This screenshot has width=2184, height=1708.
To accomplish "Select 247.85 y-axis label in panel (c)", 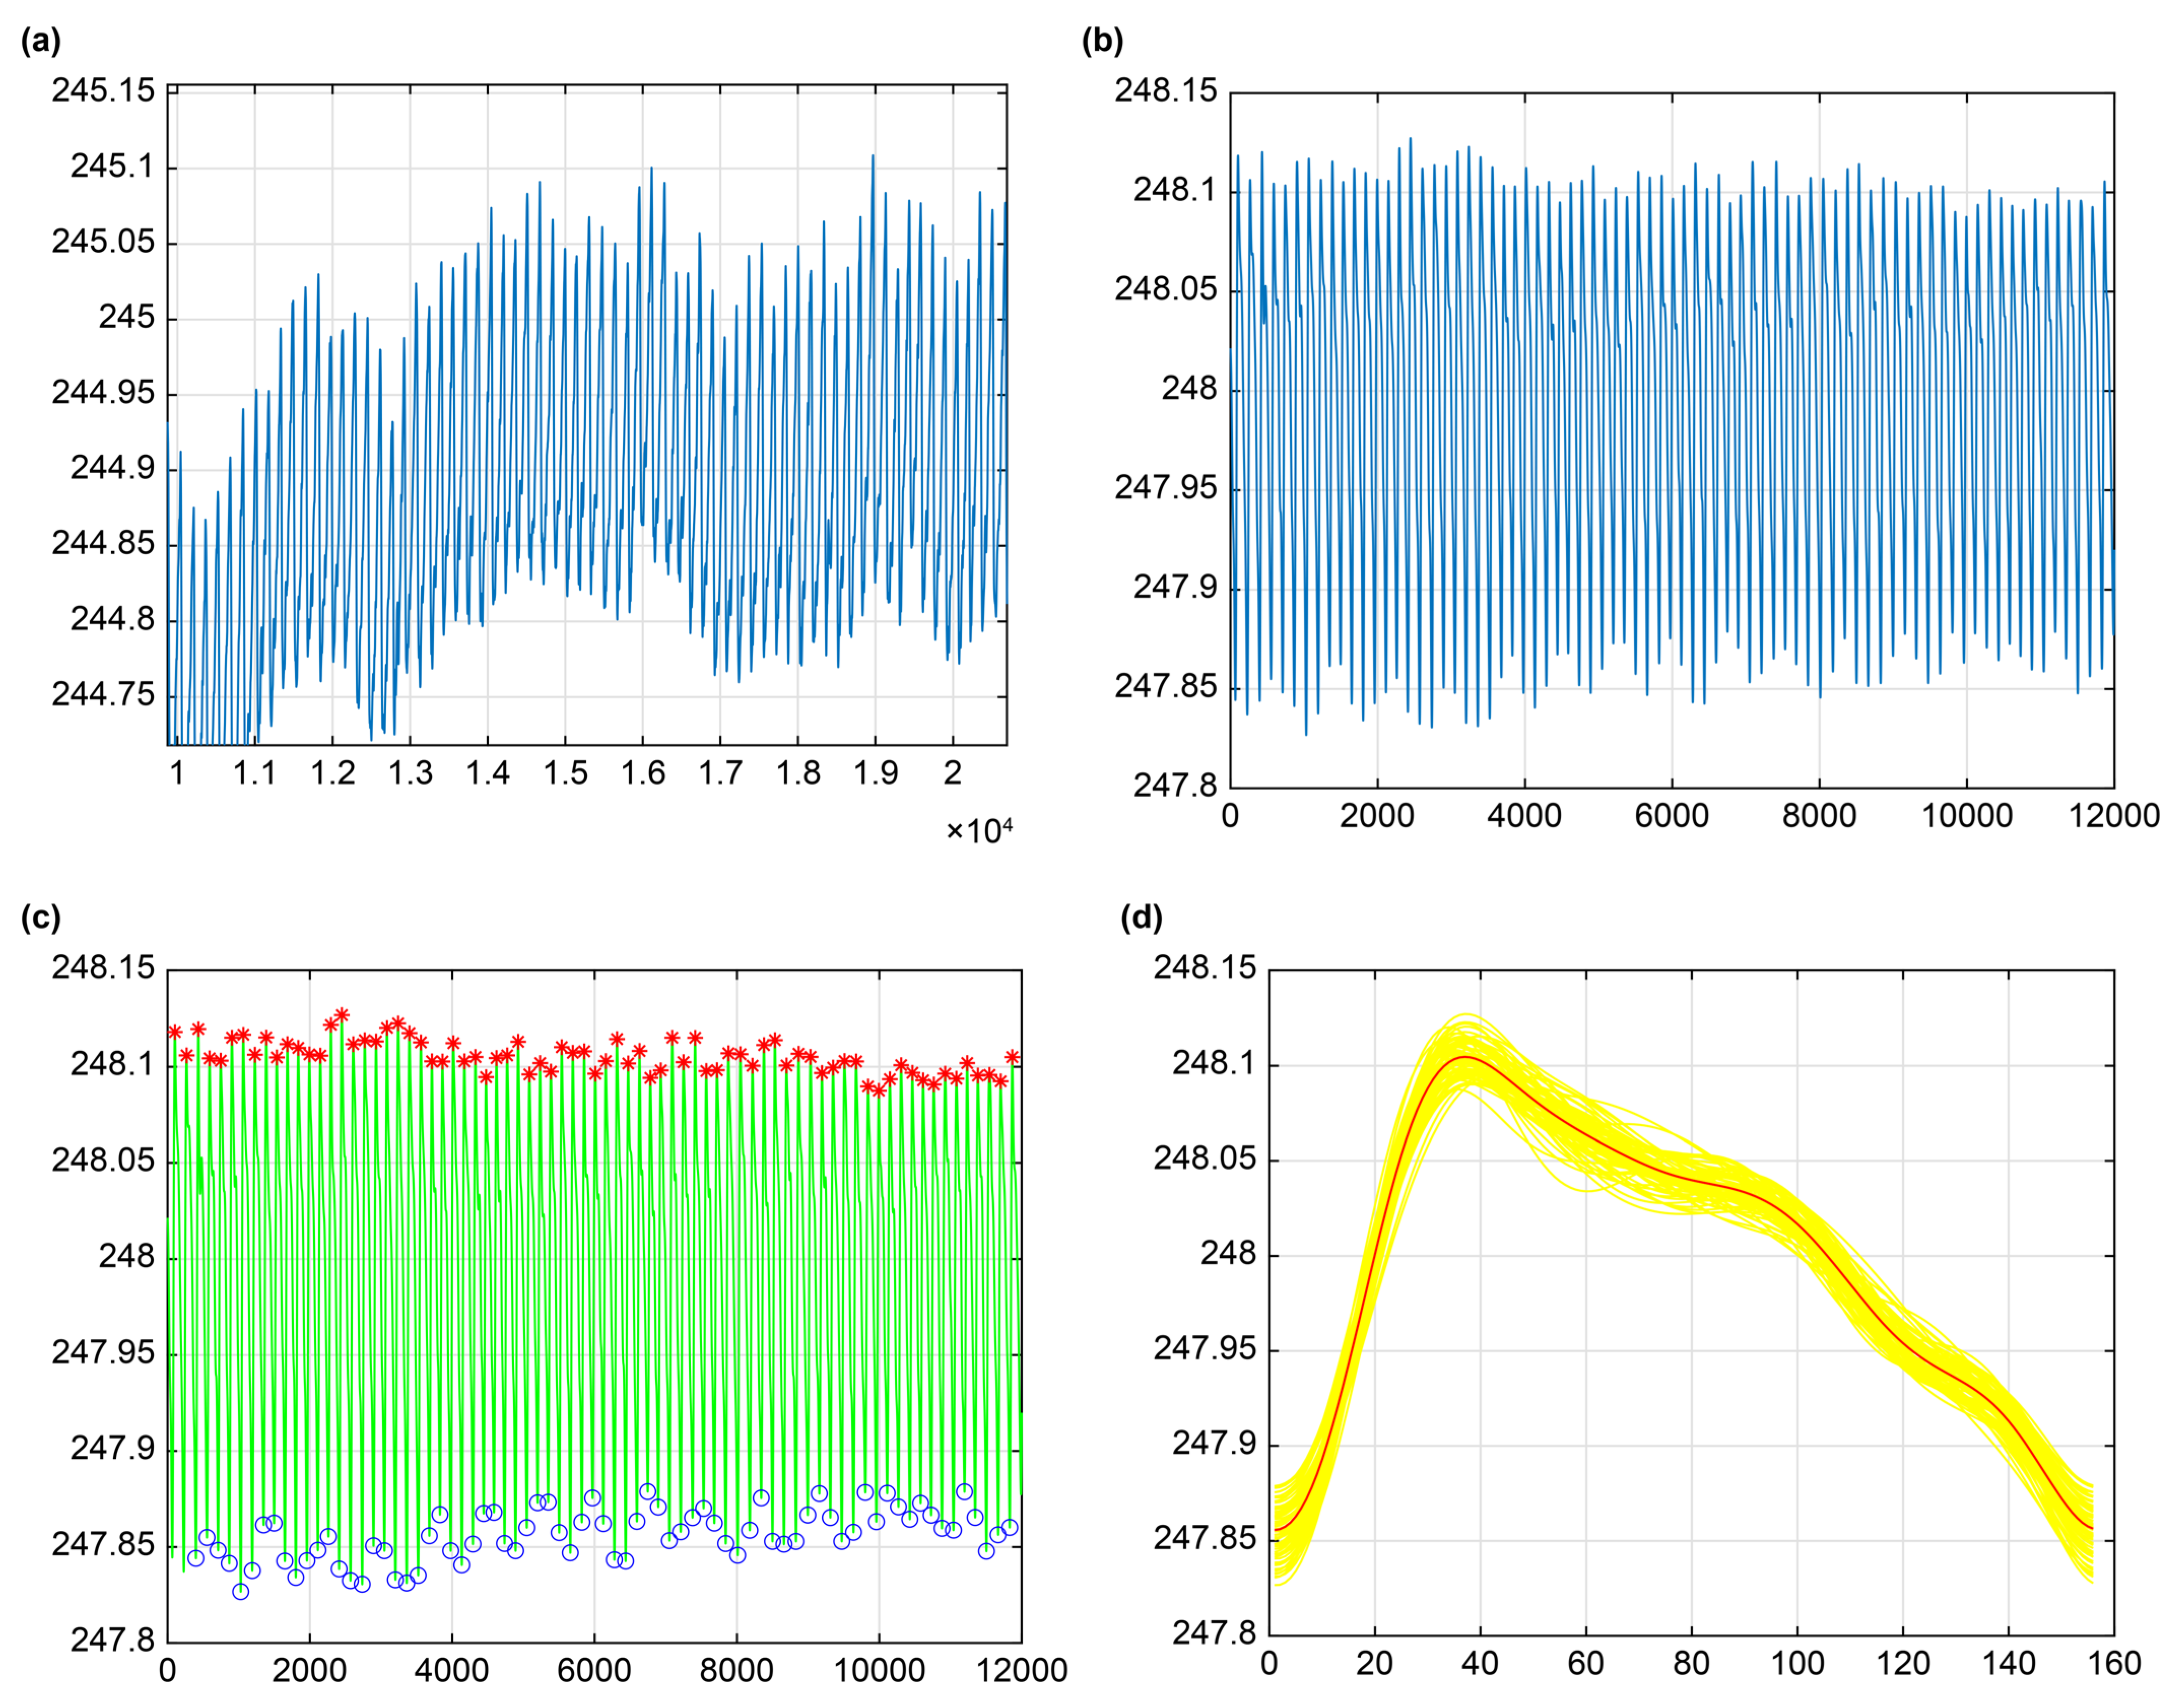I will click(x=104, y=1545).
